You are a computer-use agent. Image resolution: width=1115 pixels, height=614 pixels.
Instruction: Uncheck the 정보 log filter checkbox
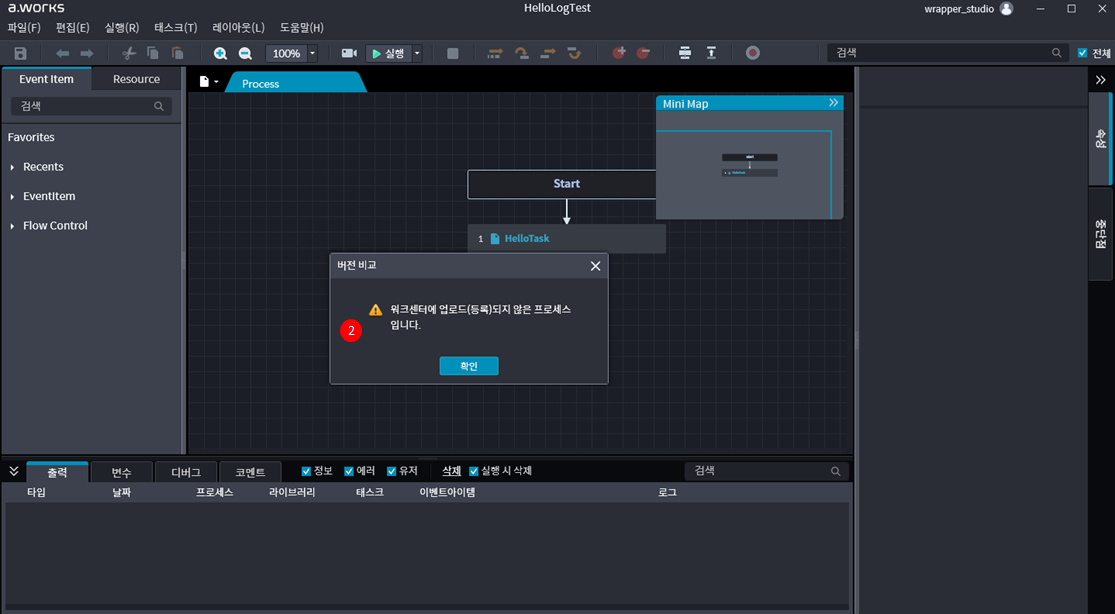[307, 471]
